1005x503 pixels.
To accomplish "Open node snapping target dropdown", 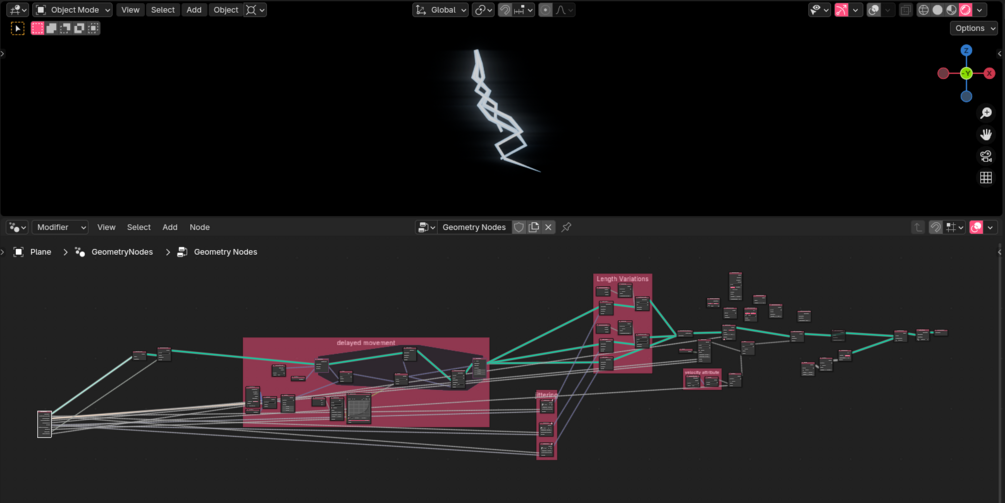I will (954, 227).
